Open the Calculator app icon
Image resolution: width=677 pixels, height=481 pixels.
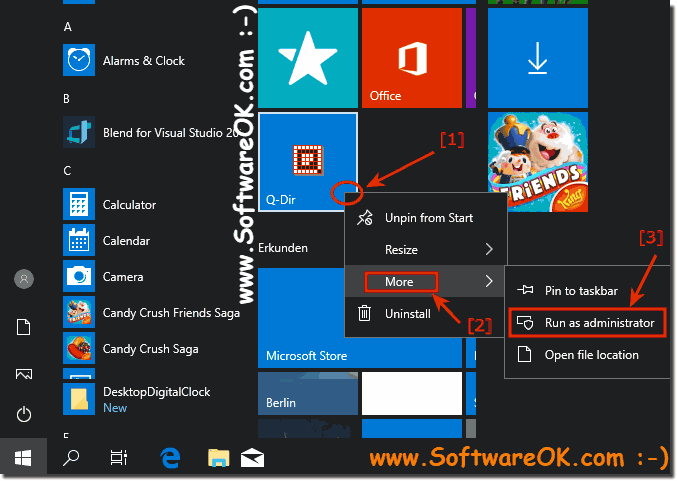click(79, 204)
